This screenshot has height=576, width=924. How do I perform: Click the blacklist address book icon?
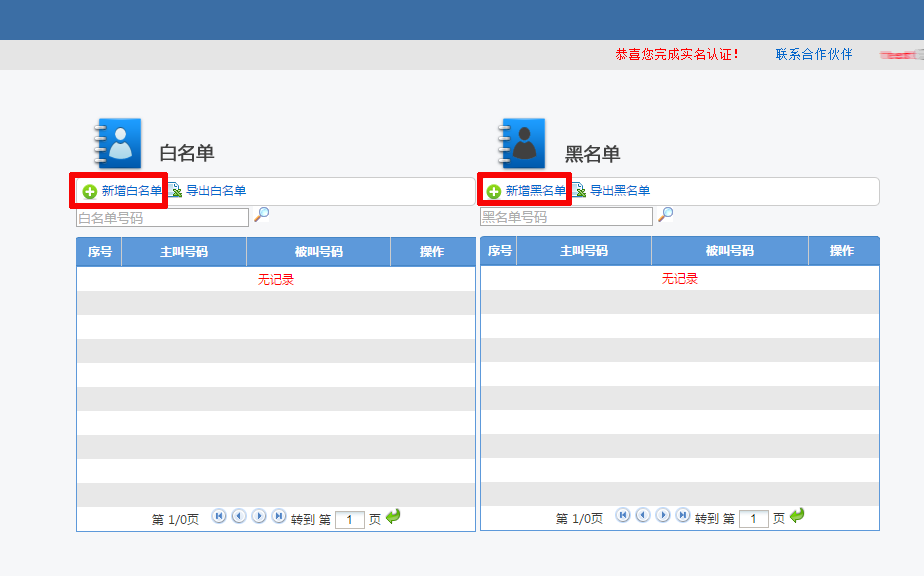tap(521, 140)
